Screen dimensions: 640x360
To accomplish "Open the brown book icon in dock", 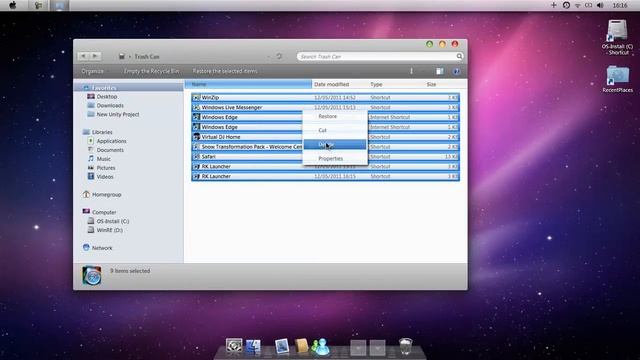I will (302, 346).
